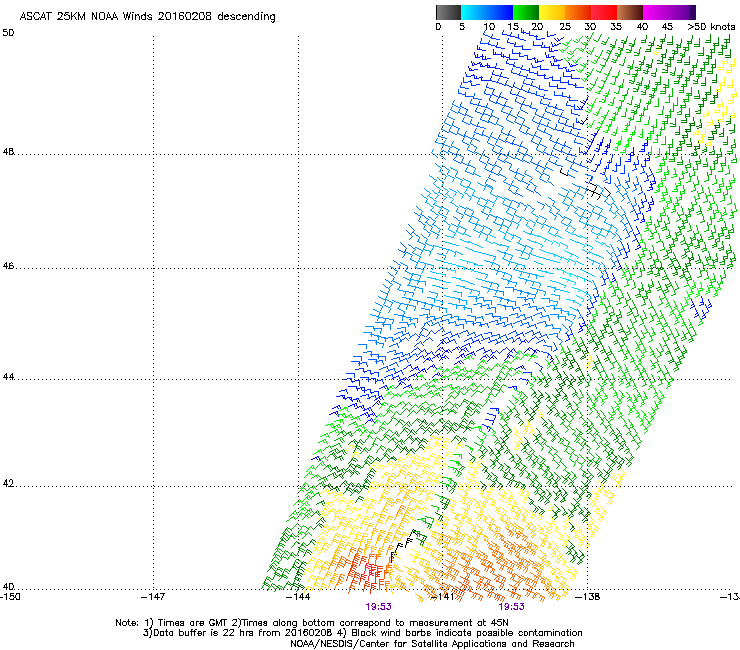Viewport: 740px width, 650px height.
Task: Click the legend tick label '25'
Action: [x=565, y=27]
